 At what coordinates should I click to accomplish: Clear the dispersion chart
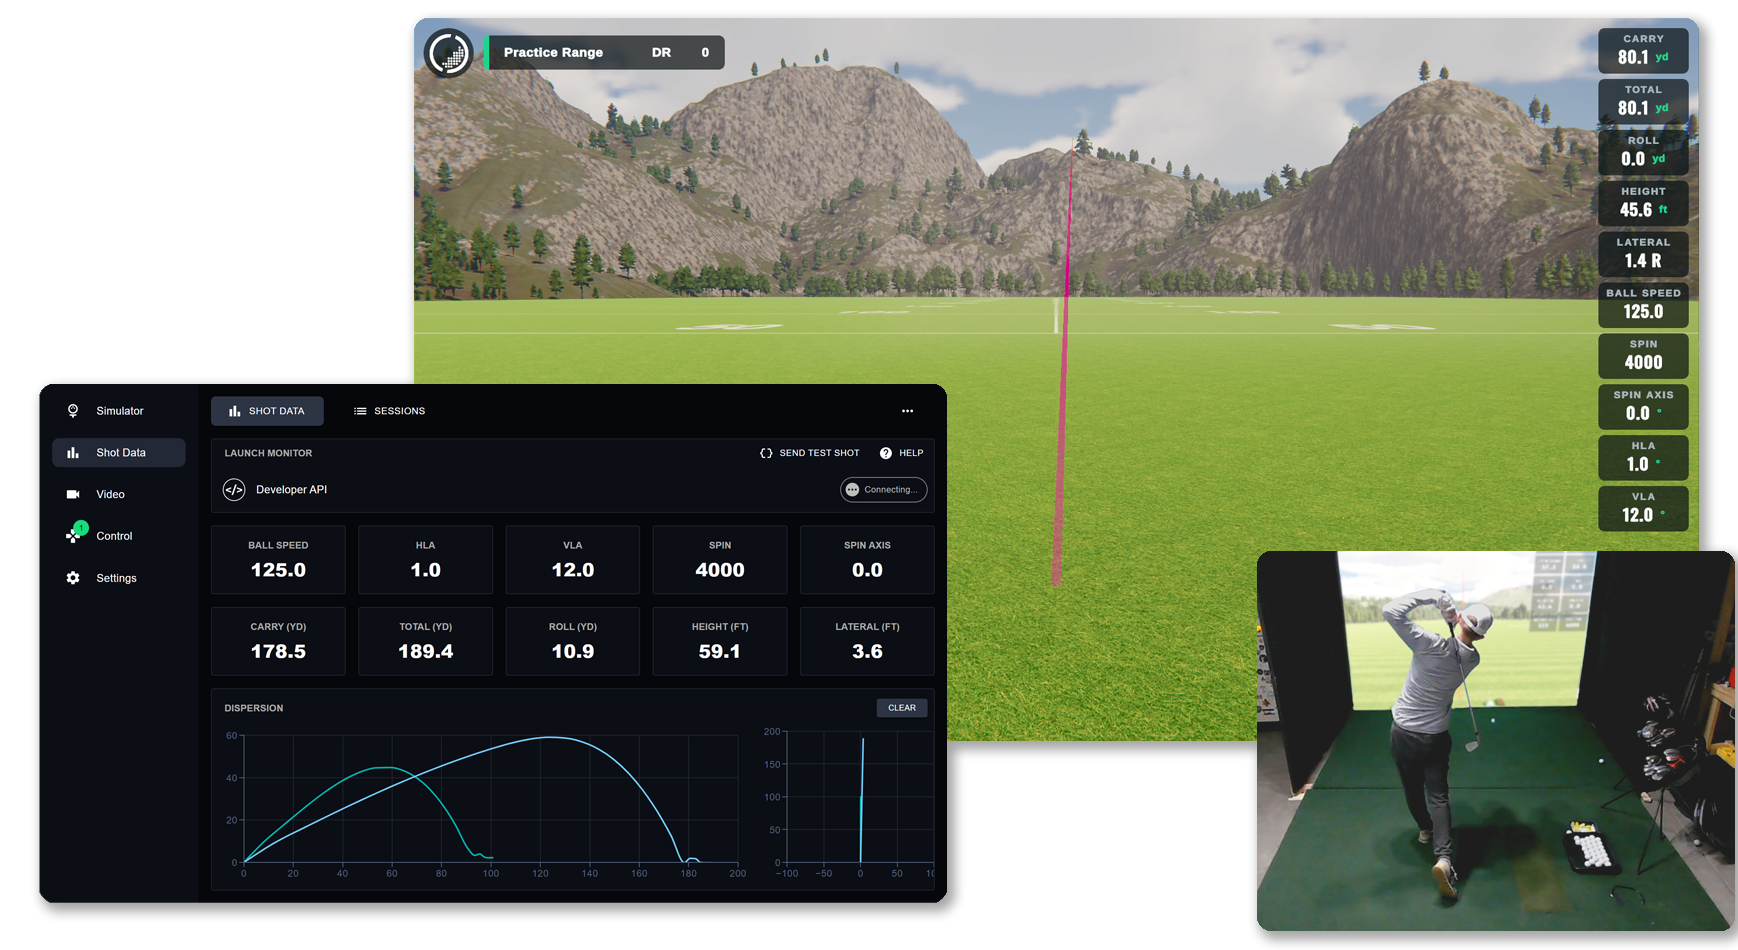click(x=901, y=708)
